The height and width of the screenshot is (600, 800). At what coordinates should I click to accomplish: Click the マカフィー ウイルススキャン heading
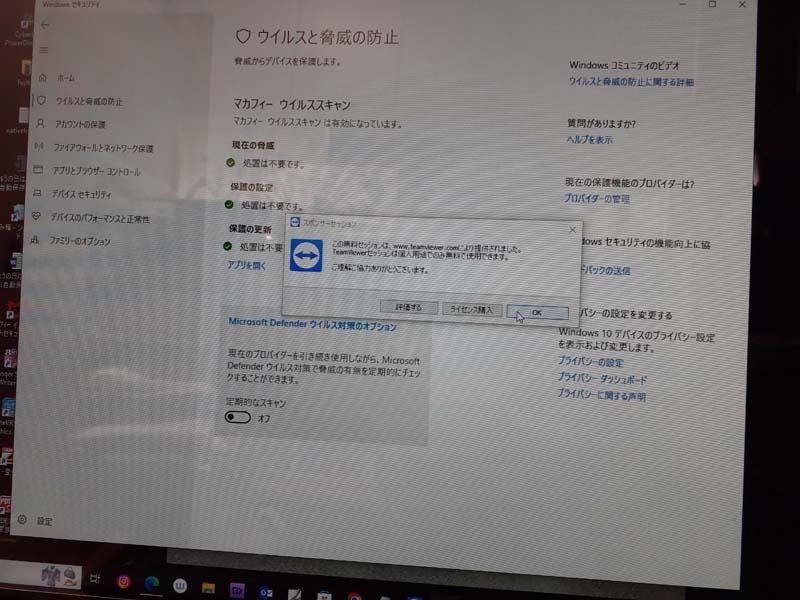(x=292, y=105)
